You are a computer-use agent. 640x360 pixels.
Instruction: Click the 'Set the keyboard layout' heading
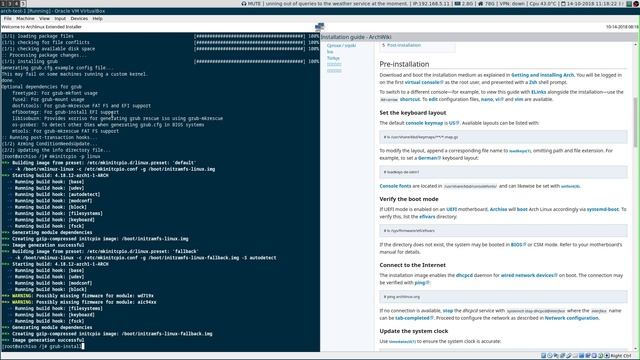[413, 113]
